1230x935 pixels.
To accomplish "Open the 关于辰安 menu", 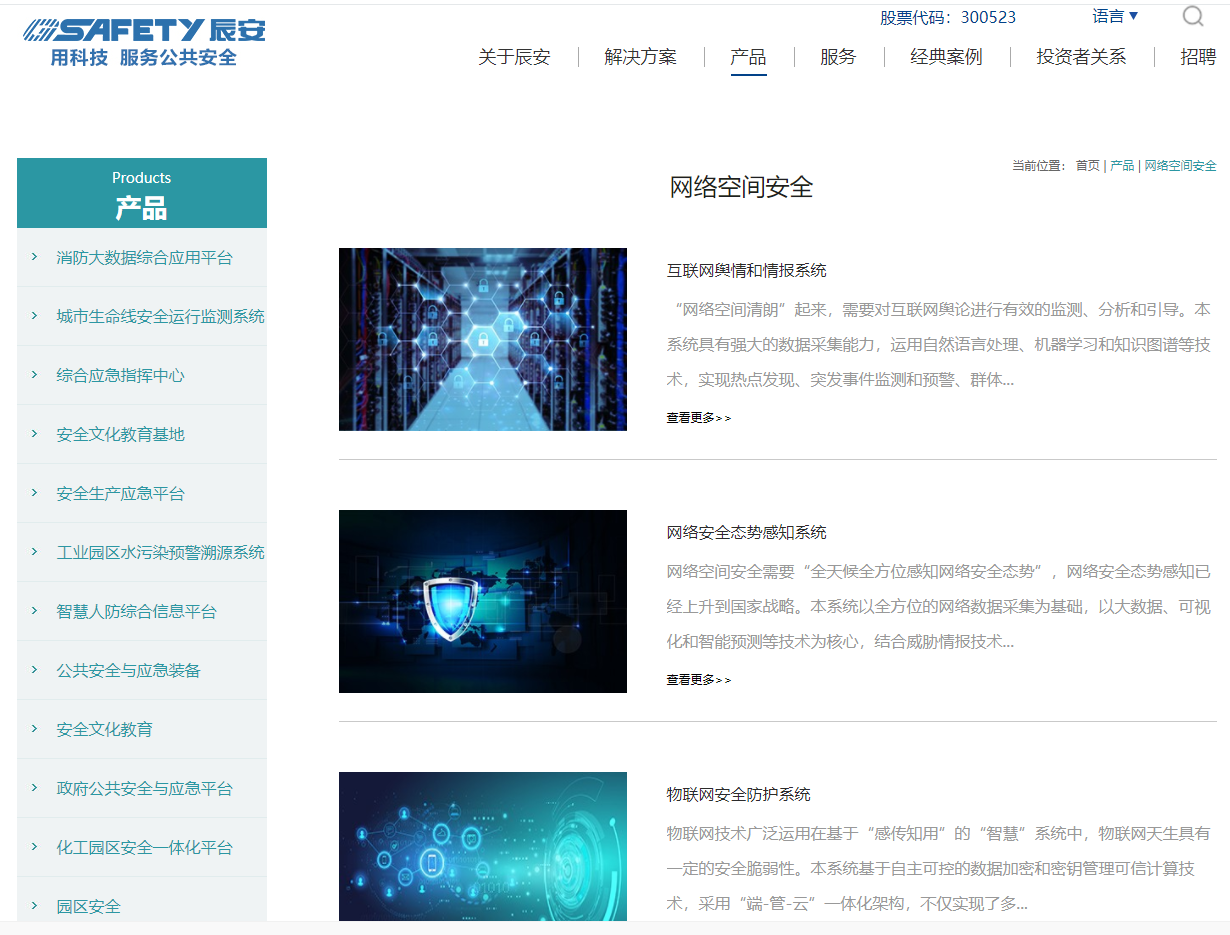I will click(514, 57).
